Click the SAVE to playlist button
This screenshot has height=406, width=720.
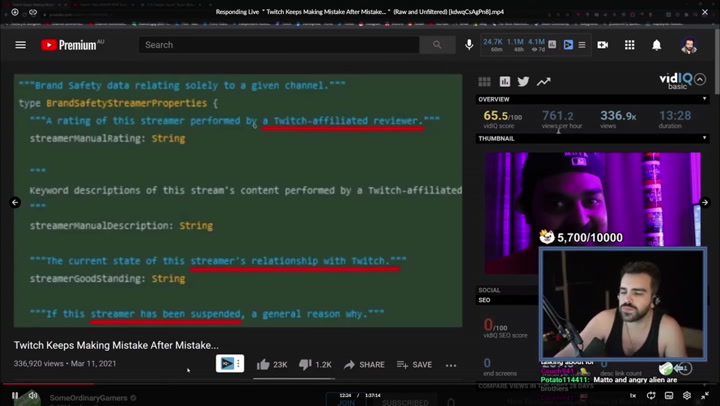pyautogui.click(x=414, y=365)
